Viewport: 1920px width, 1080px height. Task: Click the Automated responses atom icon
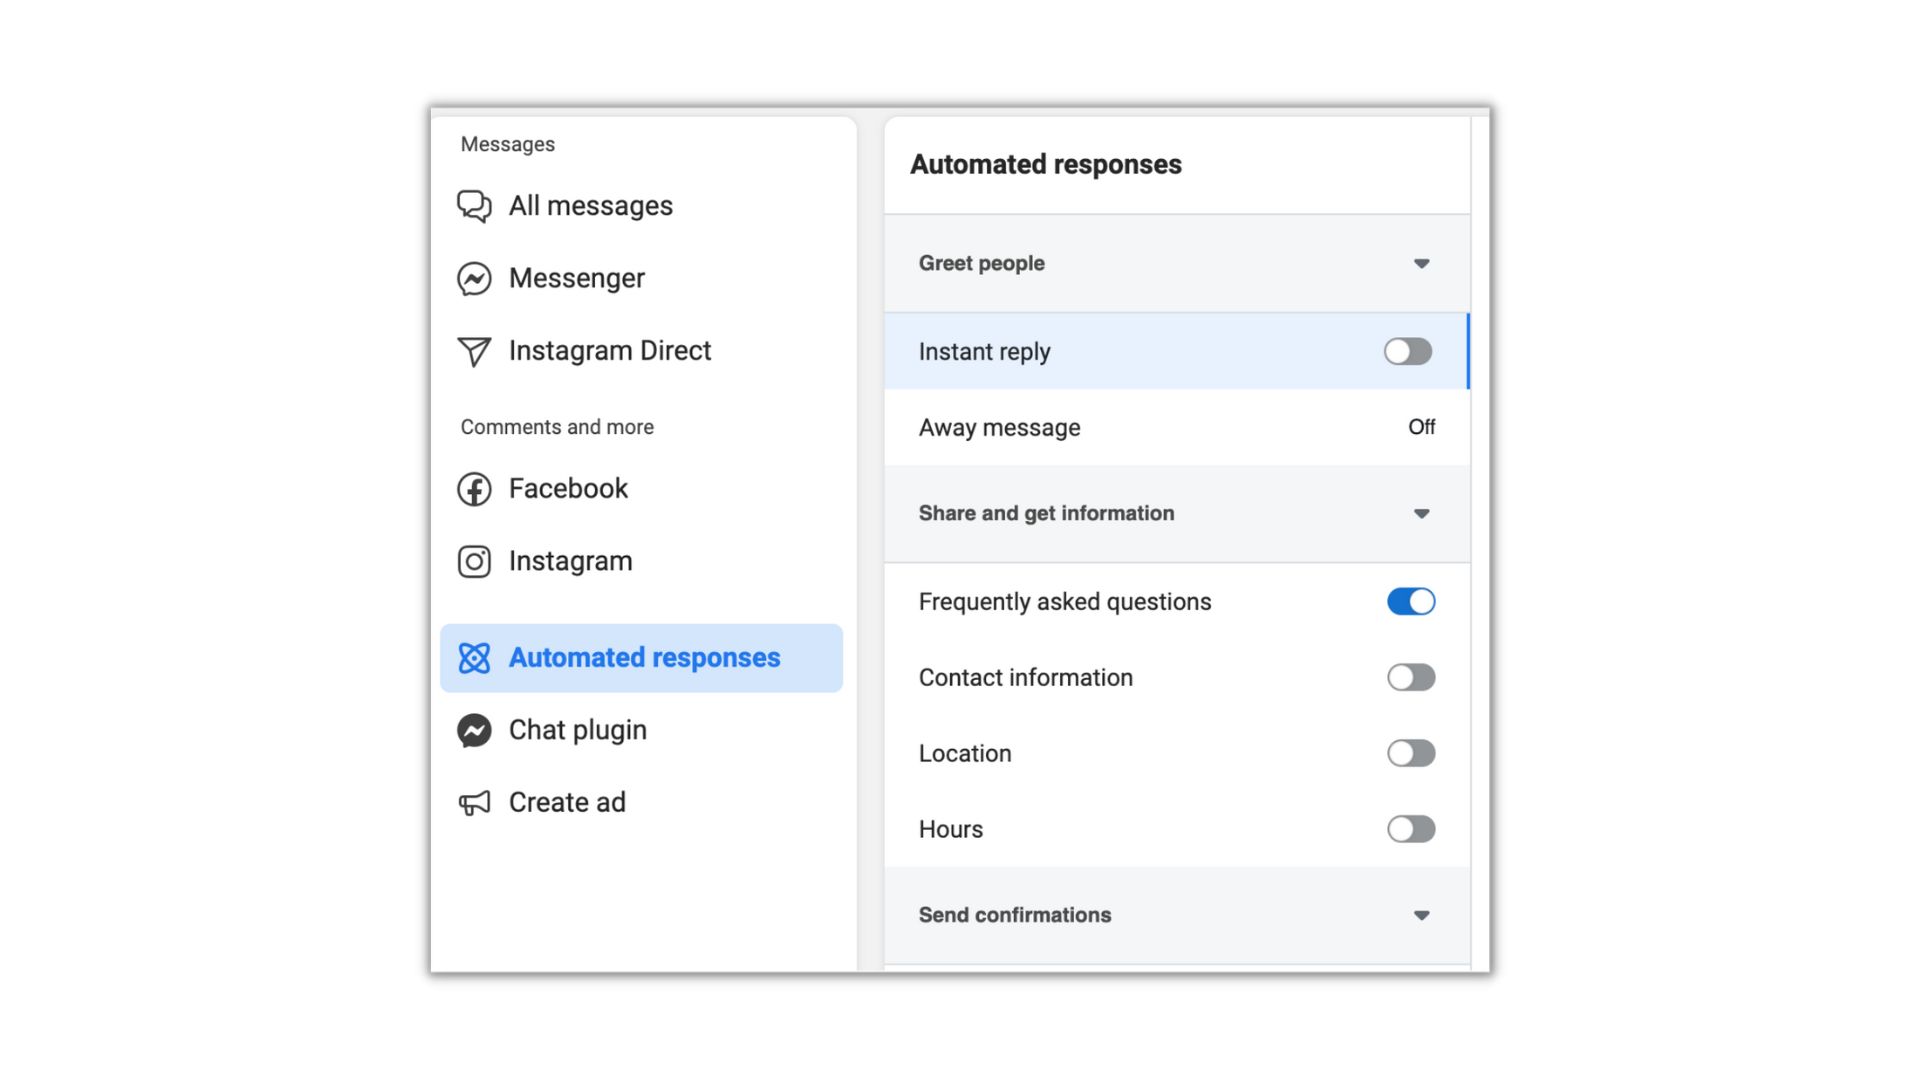pyautogui.click(x=474, y=658)
